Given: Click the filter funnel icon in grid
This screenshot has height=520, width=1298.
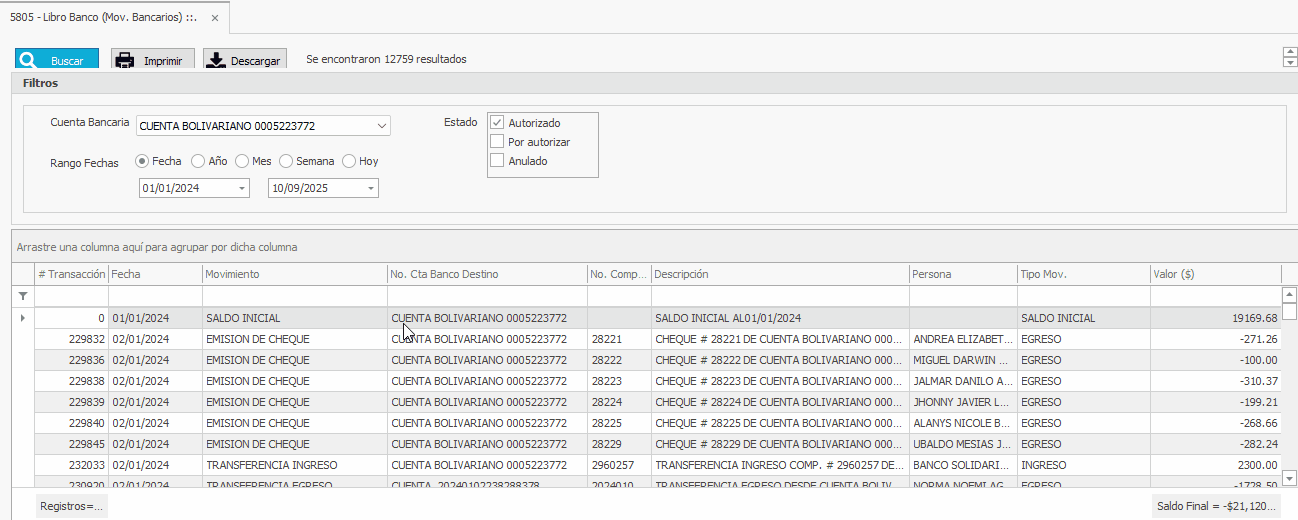Looking at the screenshot, I should pos(23,297).
